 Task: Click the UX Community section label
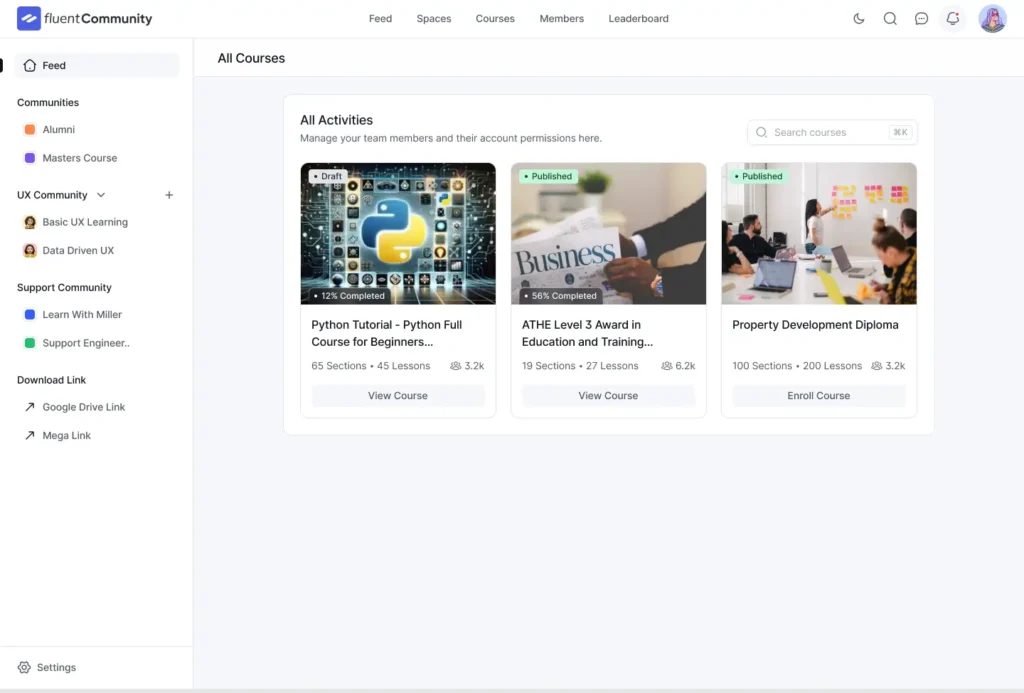click(52, 195)
